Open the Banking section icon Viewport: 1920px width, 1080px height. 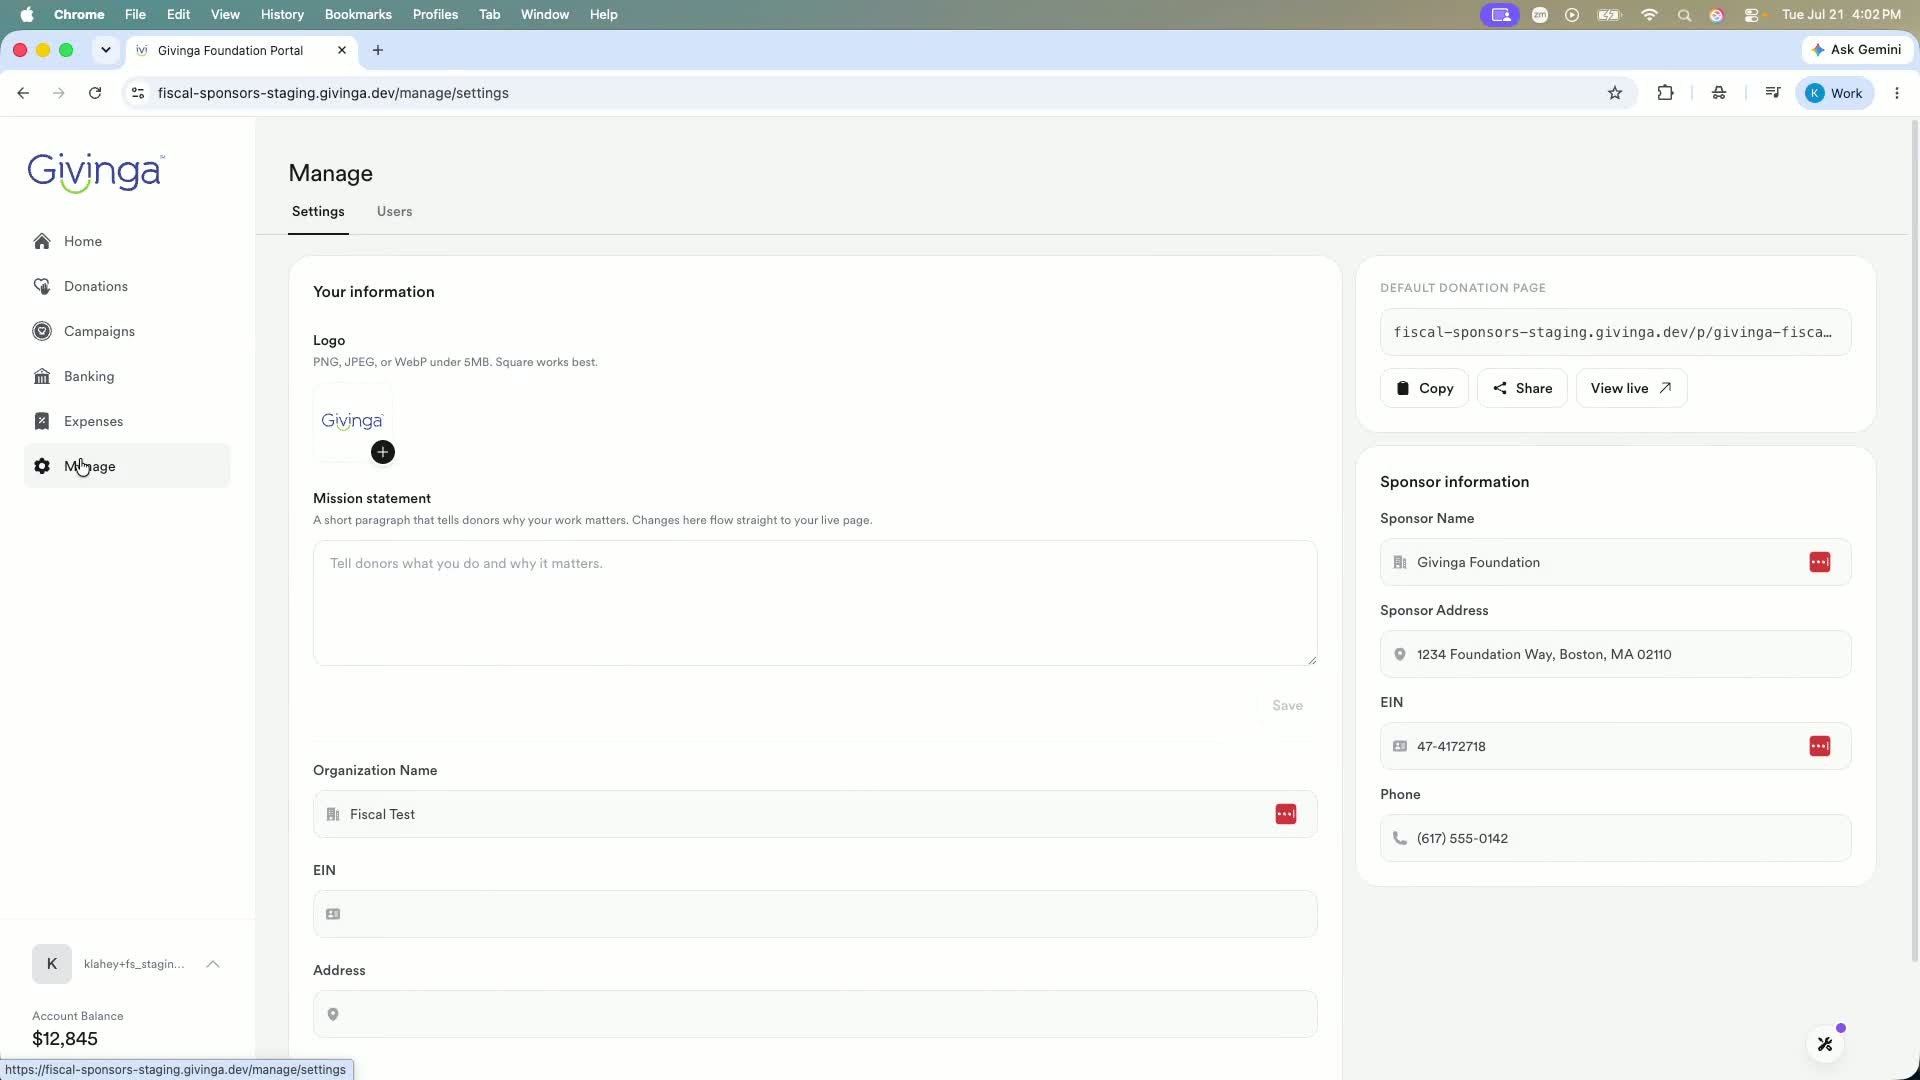42,376
